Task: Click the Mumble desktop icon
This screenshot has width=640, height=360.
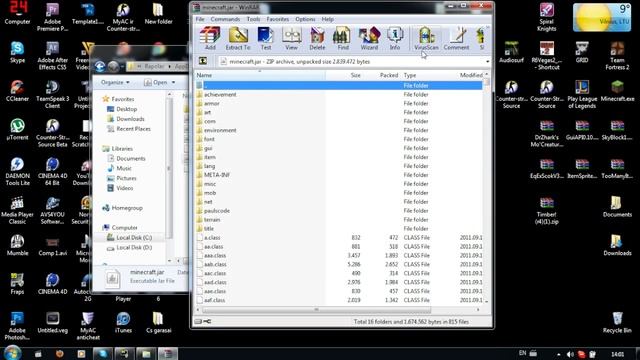Action: point(17,245)
